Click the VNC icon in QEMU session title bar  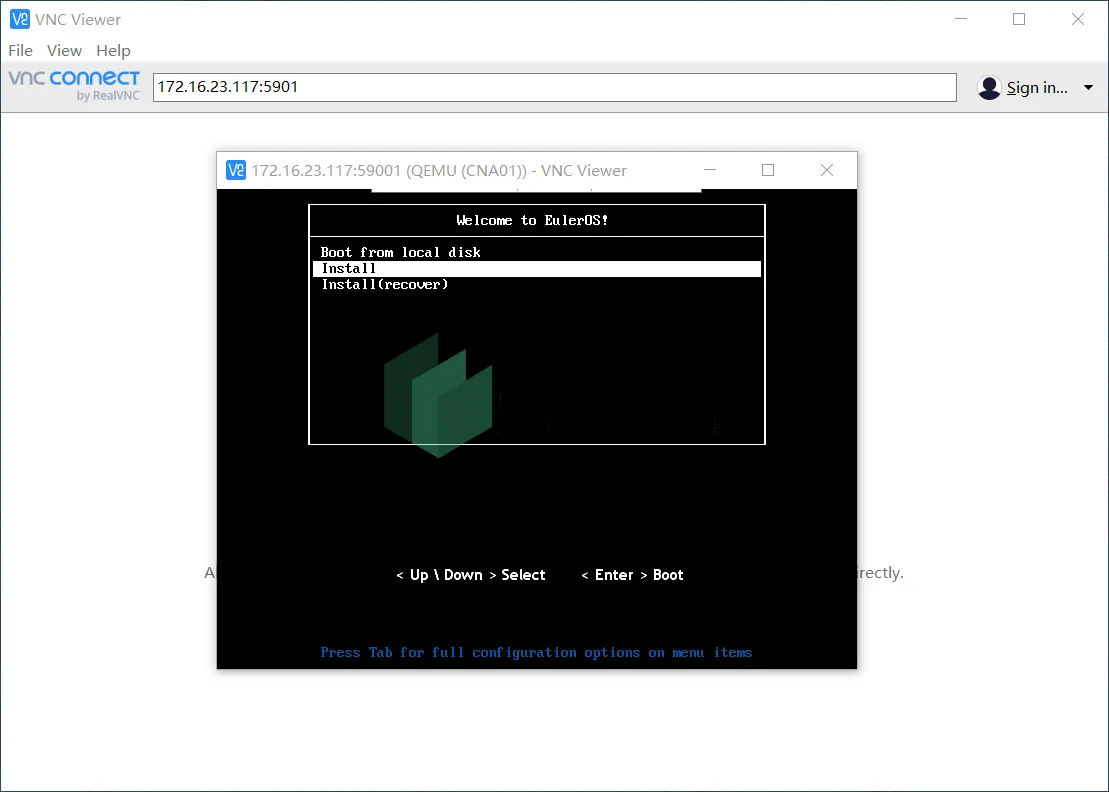coord(236,170)
